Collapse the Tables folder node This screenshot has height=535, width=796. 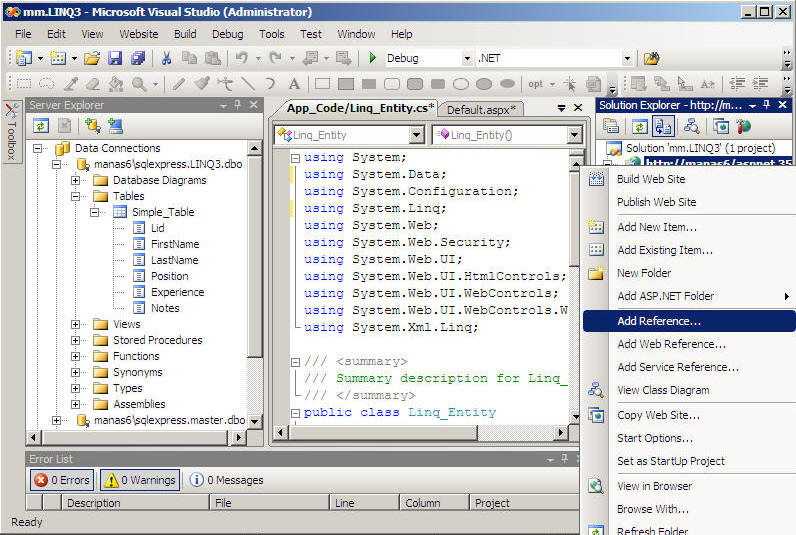[75, 196]
